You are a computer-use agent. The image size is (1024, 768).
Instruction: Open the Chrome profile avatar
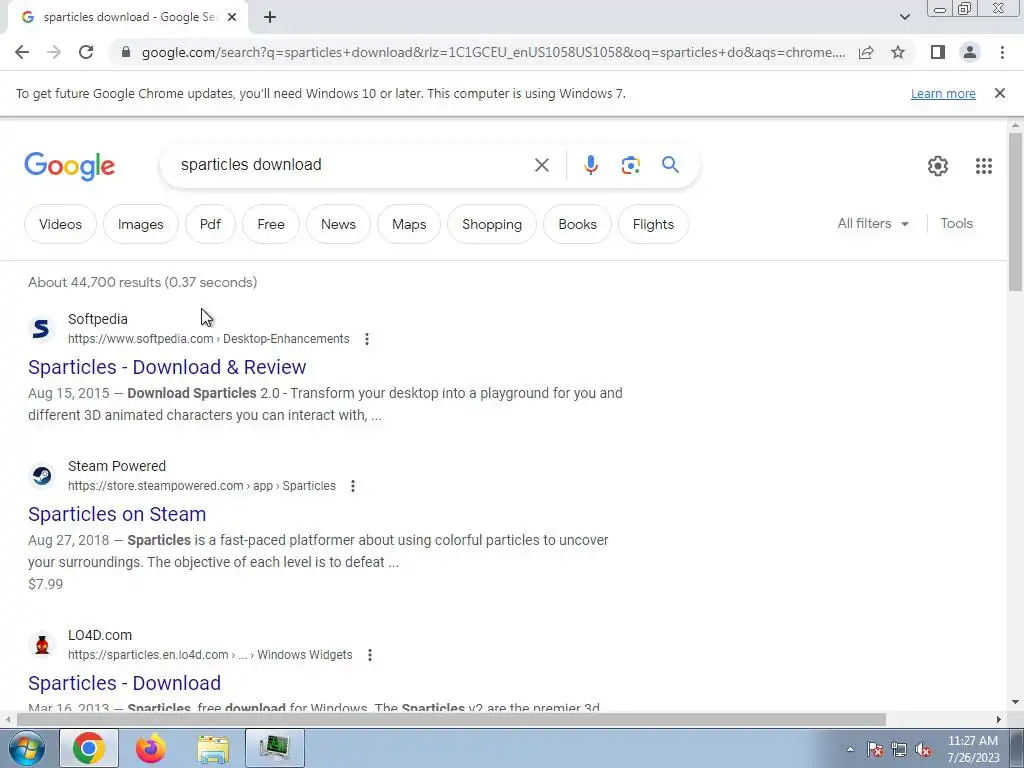970,52
